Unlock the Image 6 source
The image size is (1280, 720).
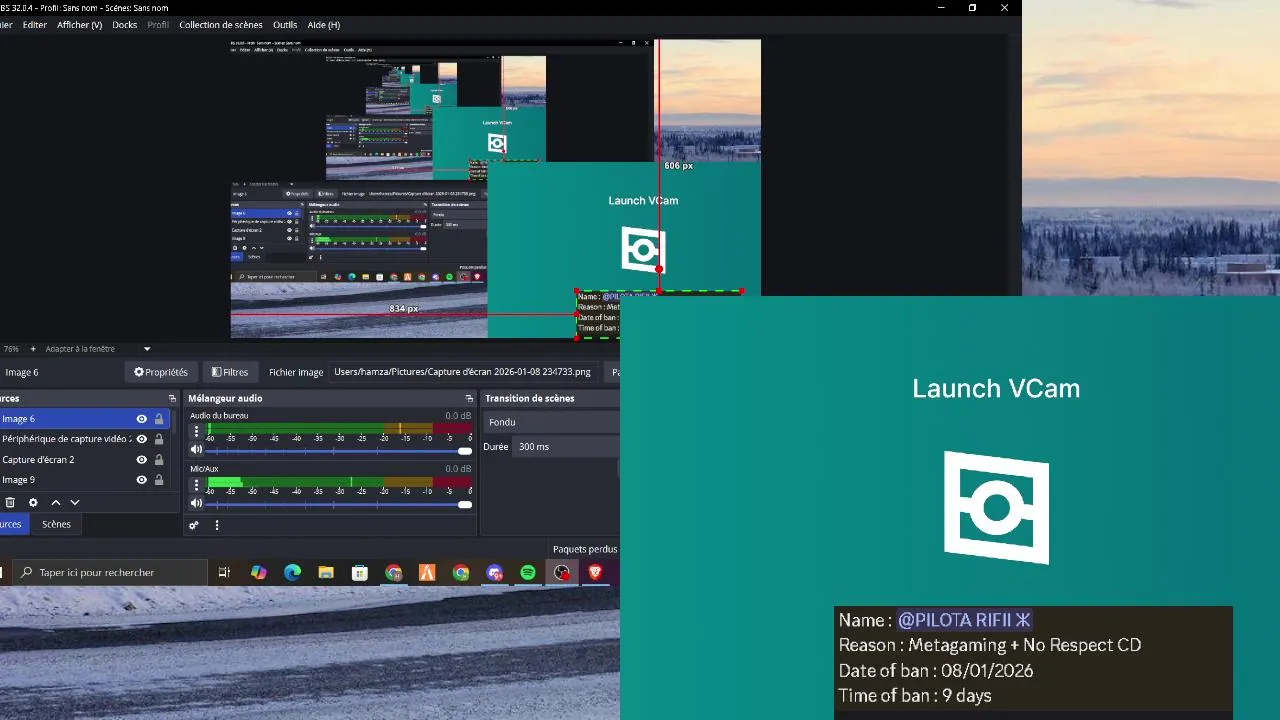(159, 419)
